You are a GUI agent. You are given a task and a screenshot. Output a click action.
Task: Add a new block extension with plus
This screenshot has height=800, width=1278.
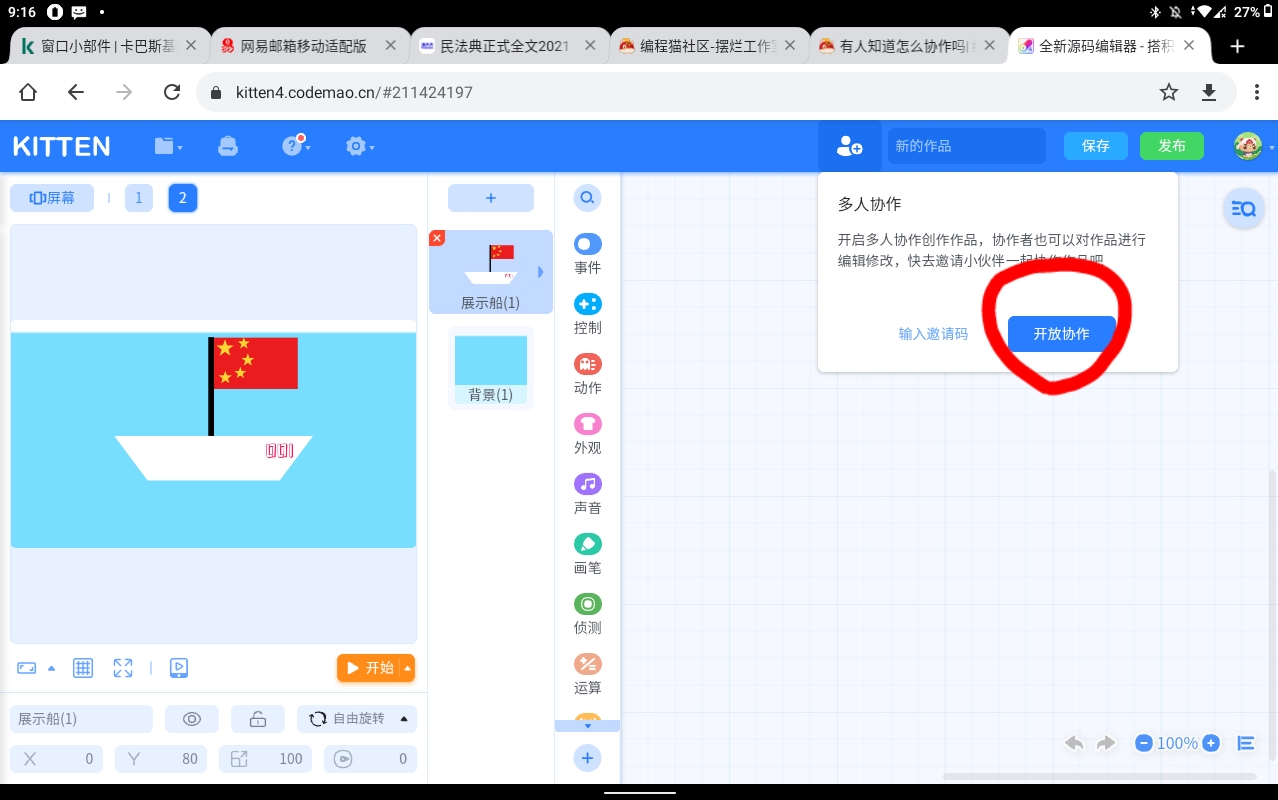[x=587, y=758]
